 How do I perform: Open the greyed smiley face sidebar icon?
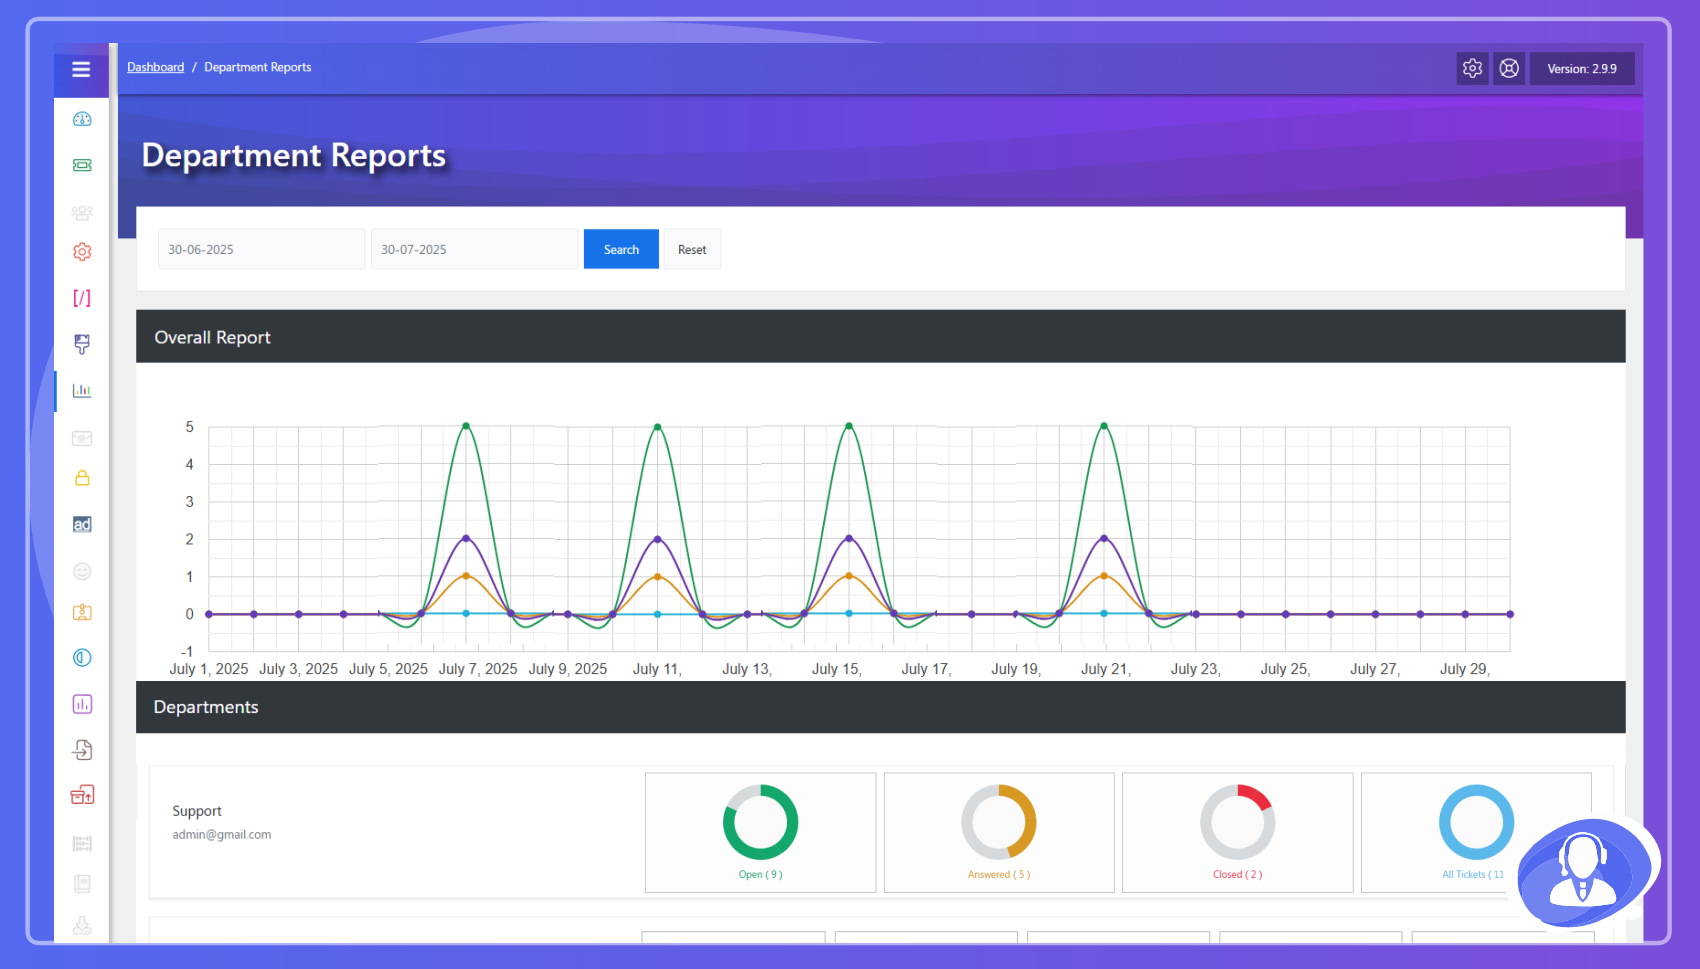click(82, 571)
